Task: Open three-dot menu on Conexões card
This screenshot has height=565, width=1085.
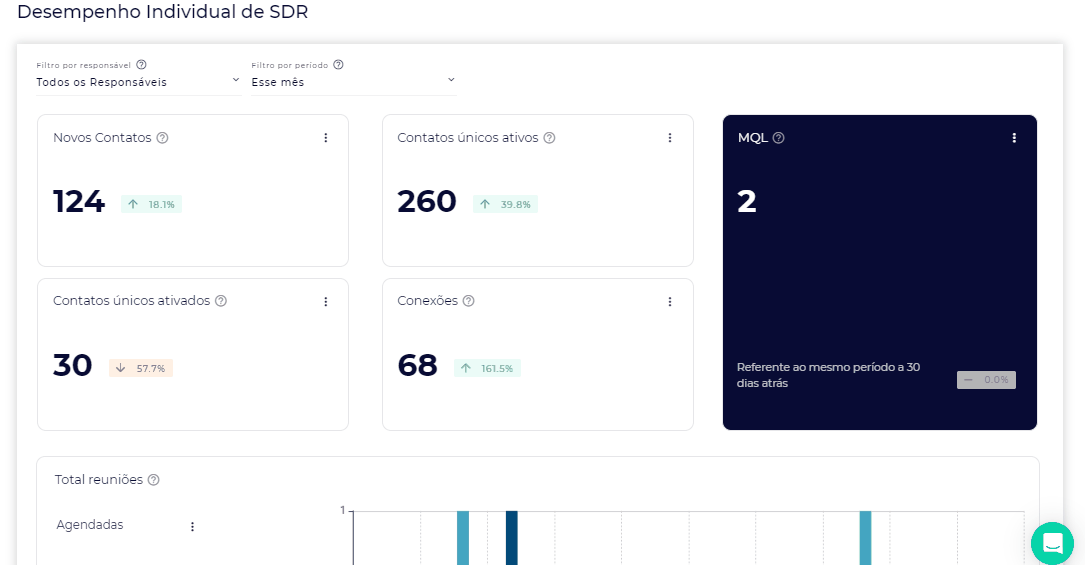Action: 670,301
